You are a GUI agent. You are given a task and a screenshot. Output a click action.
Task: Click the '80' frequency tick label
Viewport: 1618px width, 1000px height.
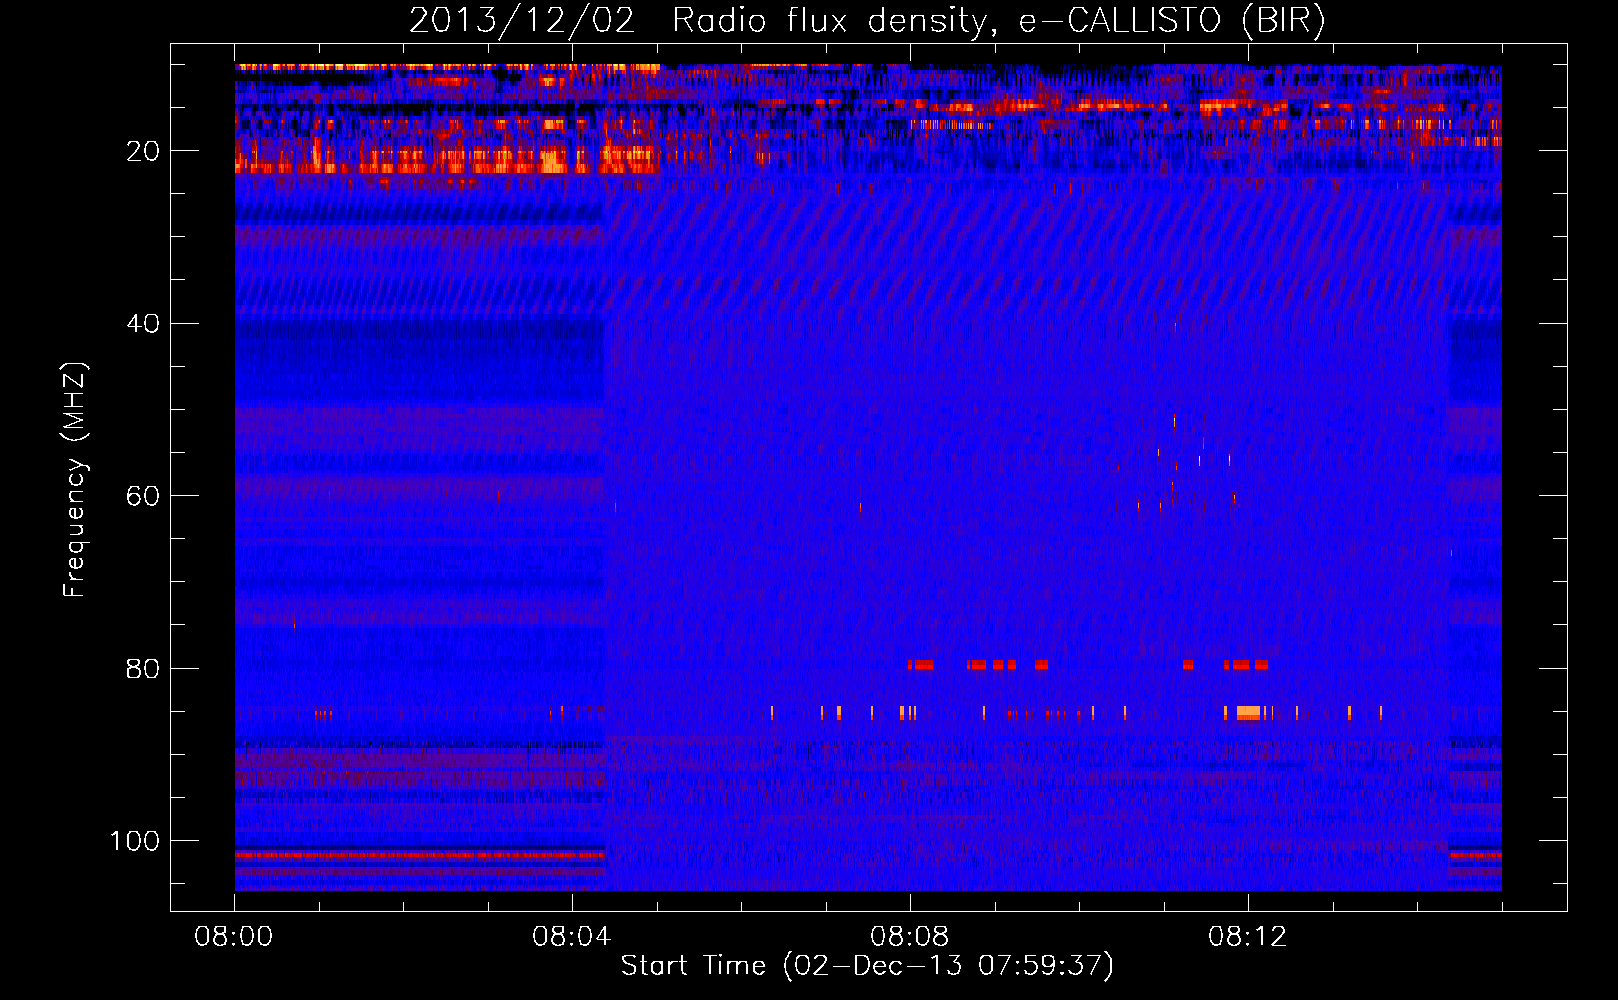coord(144,668)
